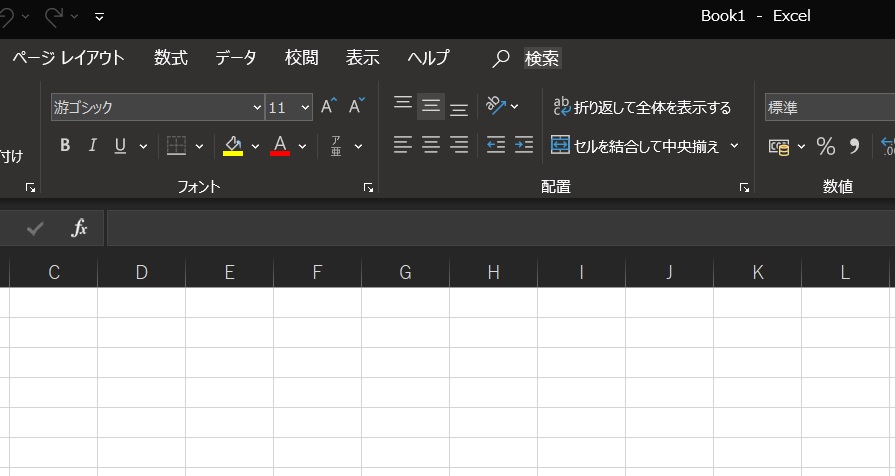Open ページ レイアウト tab

[68, 58]
